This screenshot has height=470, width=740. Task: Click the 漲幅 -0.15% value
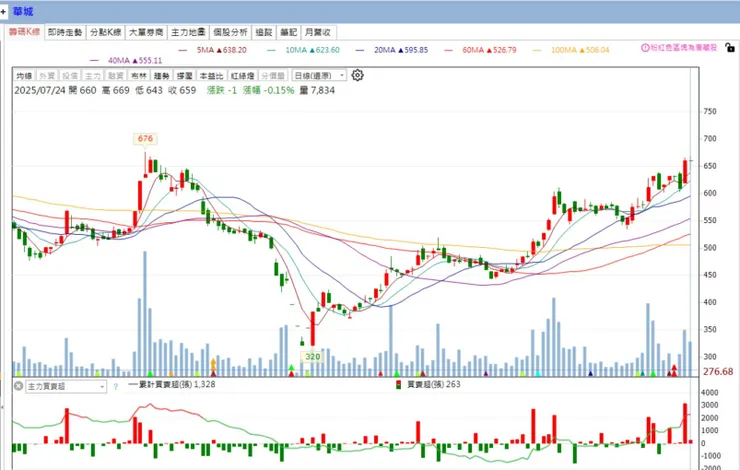tap(268, 90)
